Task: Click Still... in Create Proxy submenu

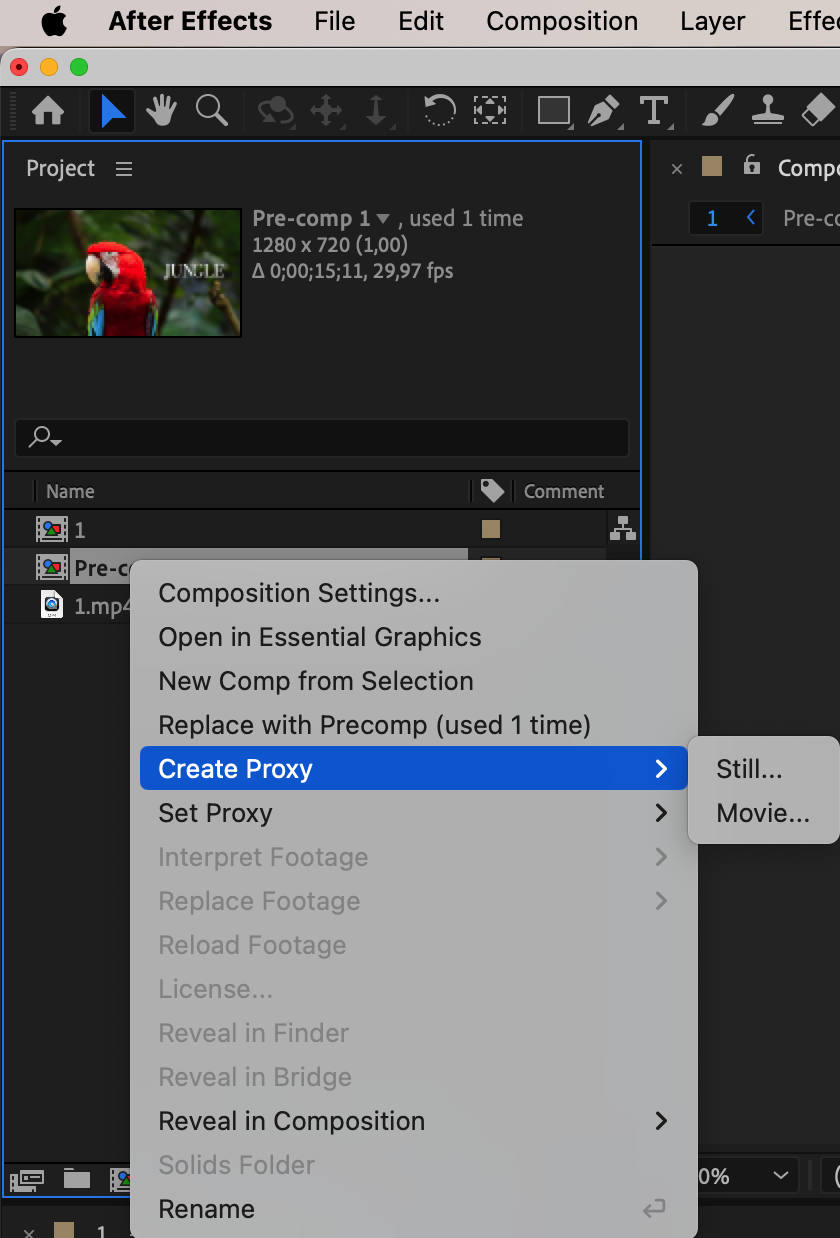Action: point(749,769)
